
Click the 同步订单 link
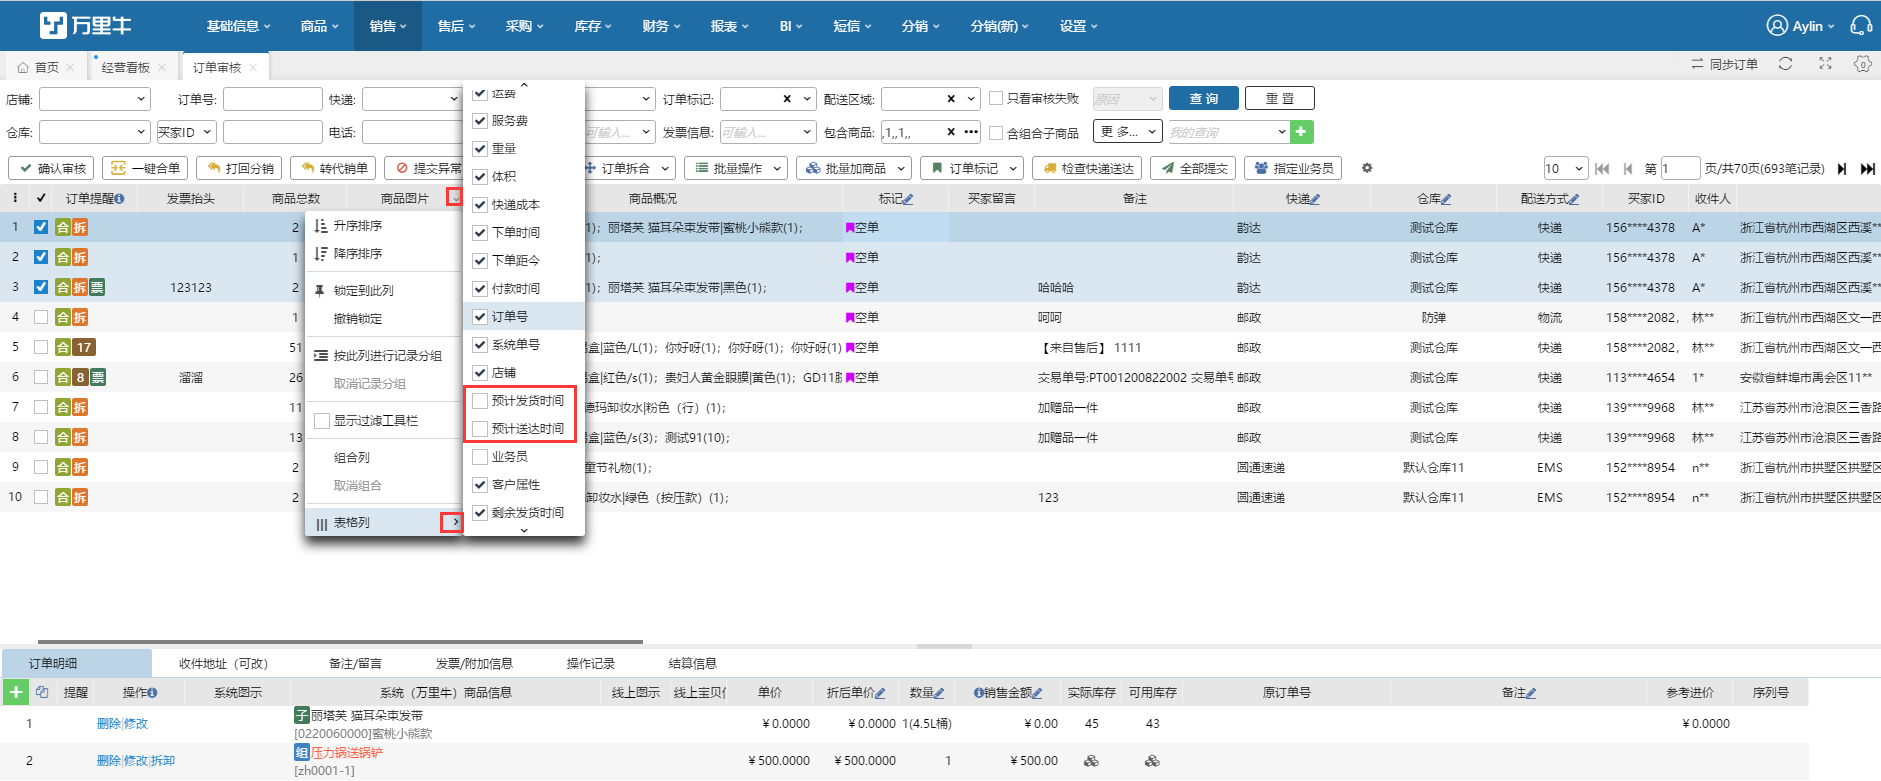tap(1724, 64)
